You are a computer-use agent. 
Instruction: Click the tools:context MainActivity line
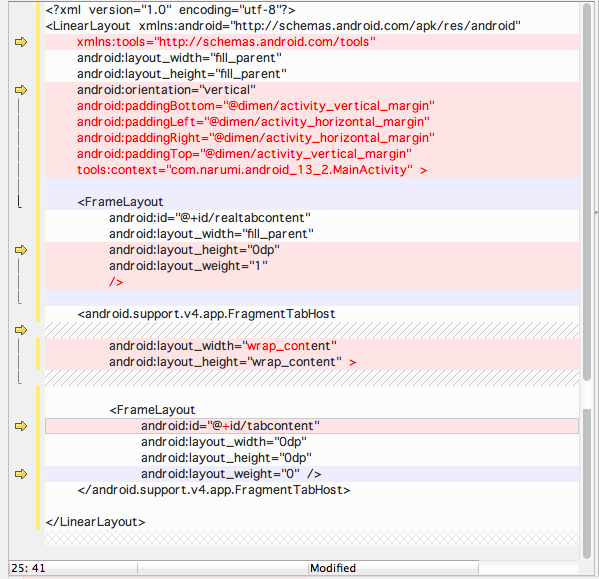pos(252,170)
